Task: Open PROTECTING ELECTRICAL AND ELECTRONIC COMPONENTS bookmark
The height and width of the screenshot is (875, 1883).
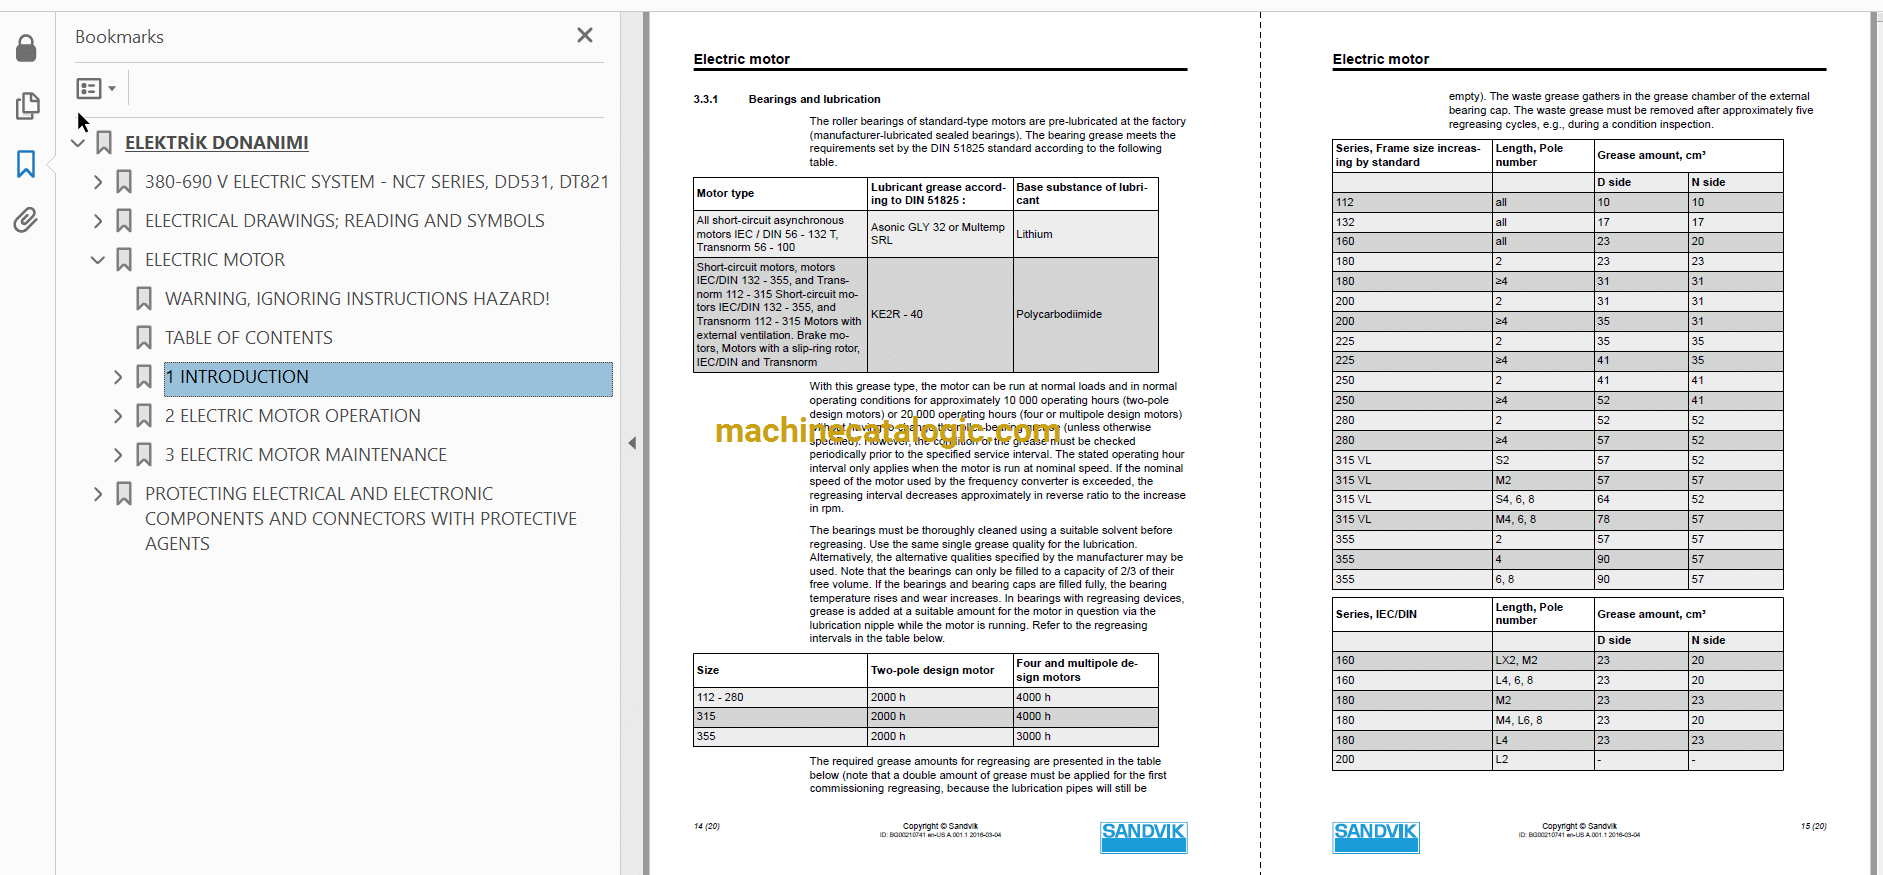Action: click(360, 519)
